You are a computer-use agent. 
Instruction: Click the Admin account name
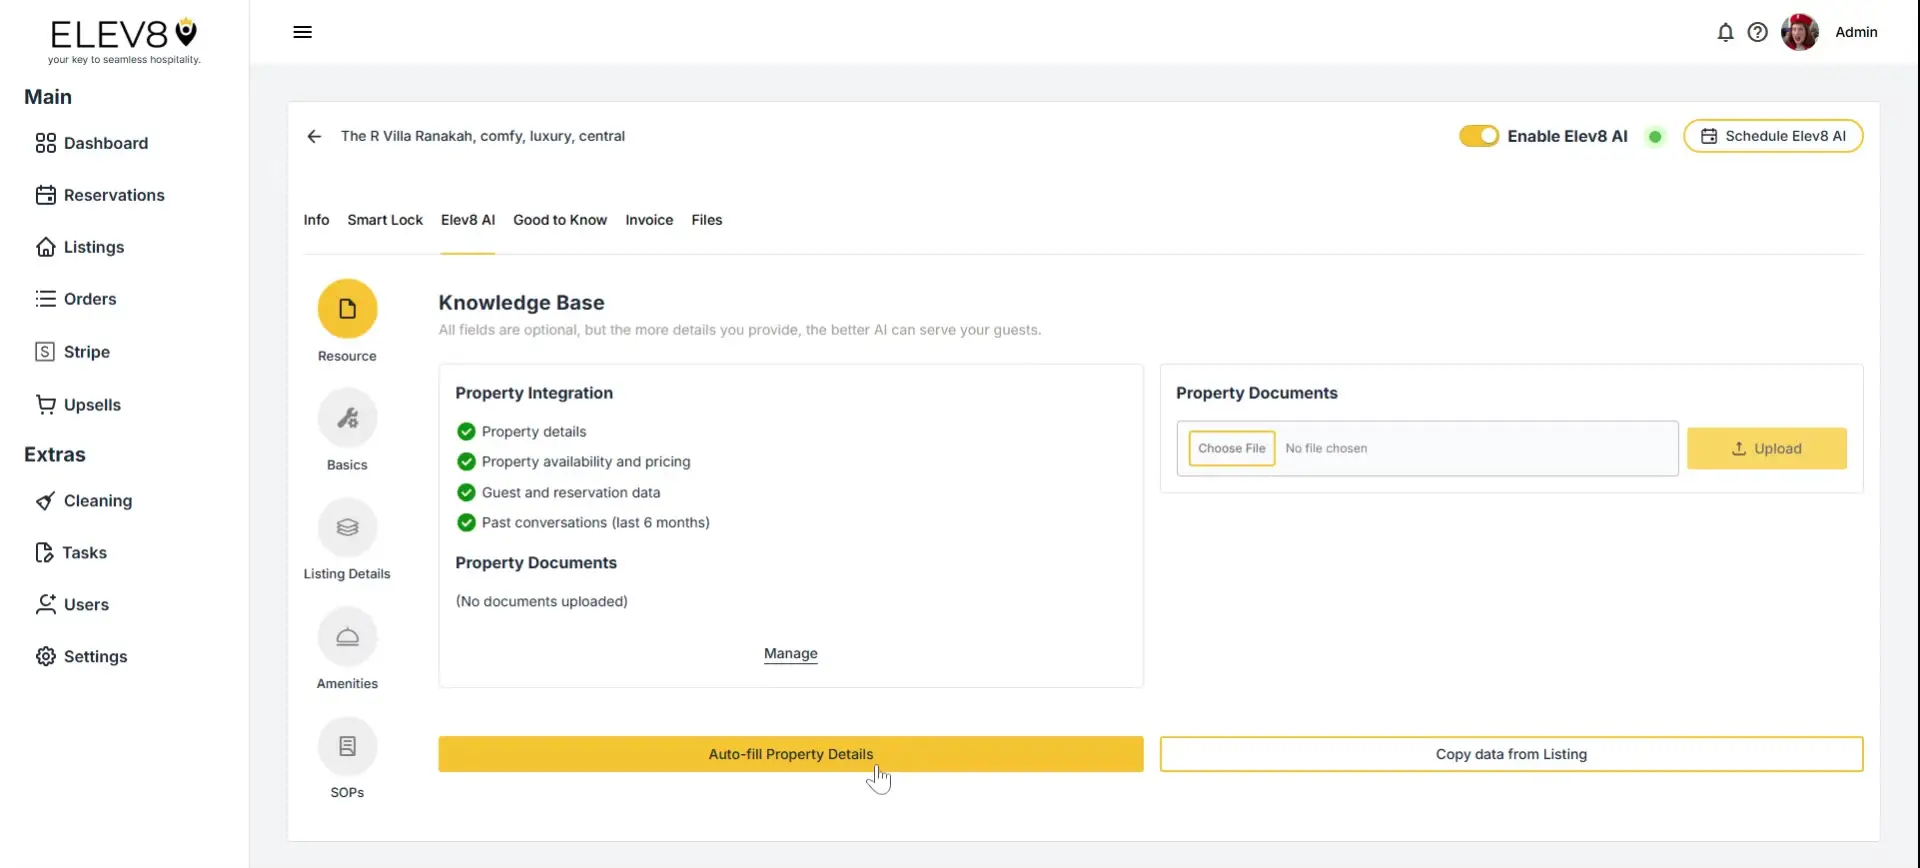click(x=1856, y=32)
